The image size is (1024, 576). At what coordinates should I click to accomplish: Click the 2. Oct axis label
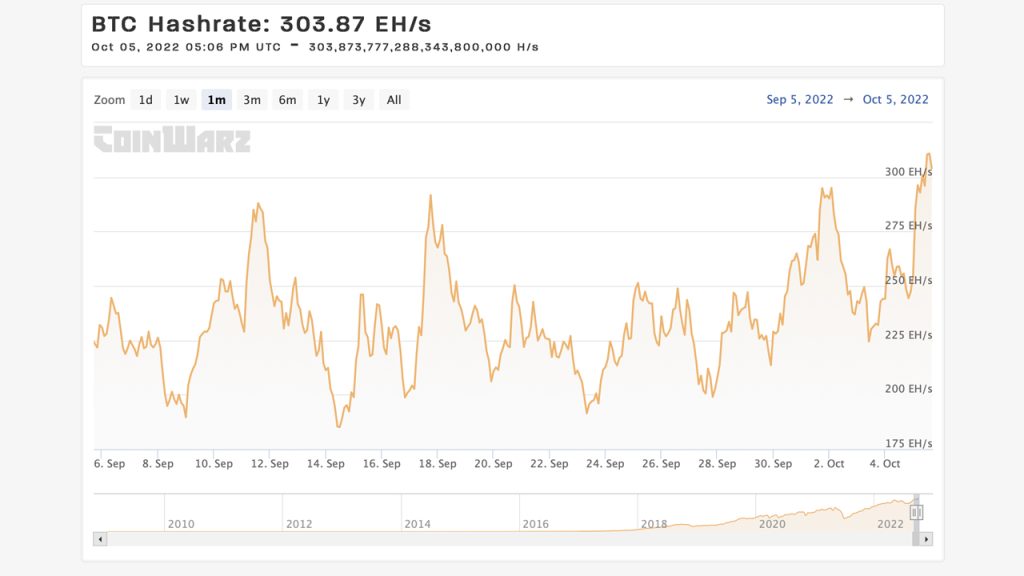(829, 464)
